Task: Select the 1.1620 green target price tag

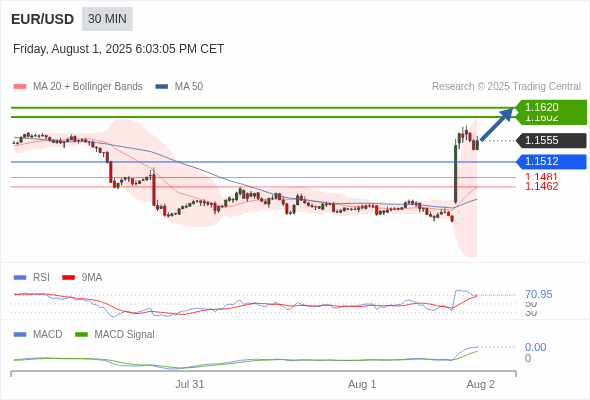Action: (551, 107)
